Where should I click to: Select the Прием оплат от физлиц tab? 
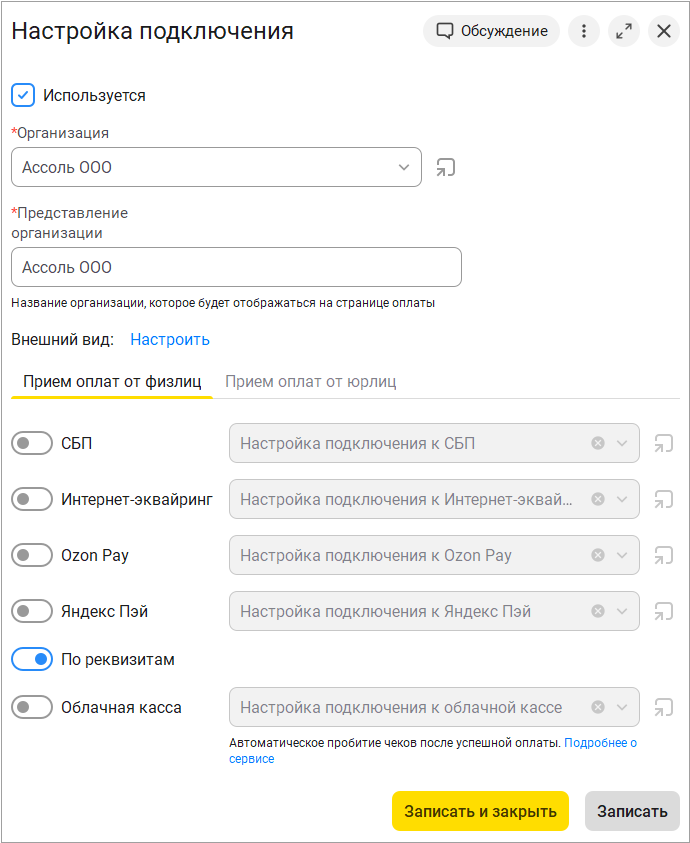[x=112, y=382]
